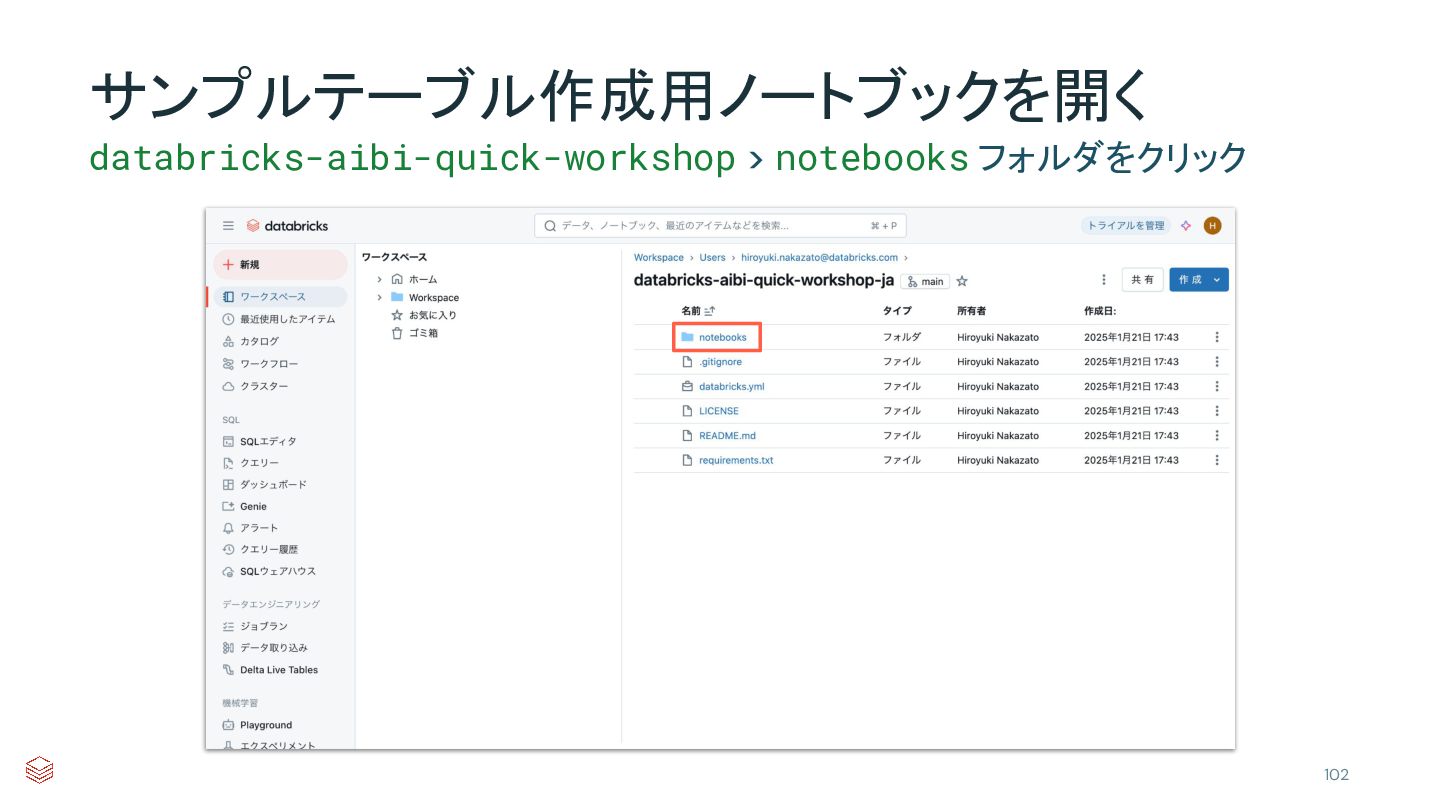Click Workspace breadcrumb link
Screen dimensions: 1440x810
coord(659,257)
